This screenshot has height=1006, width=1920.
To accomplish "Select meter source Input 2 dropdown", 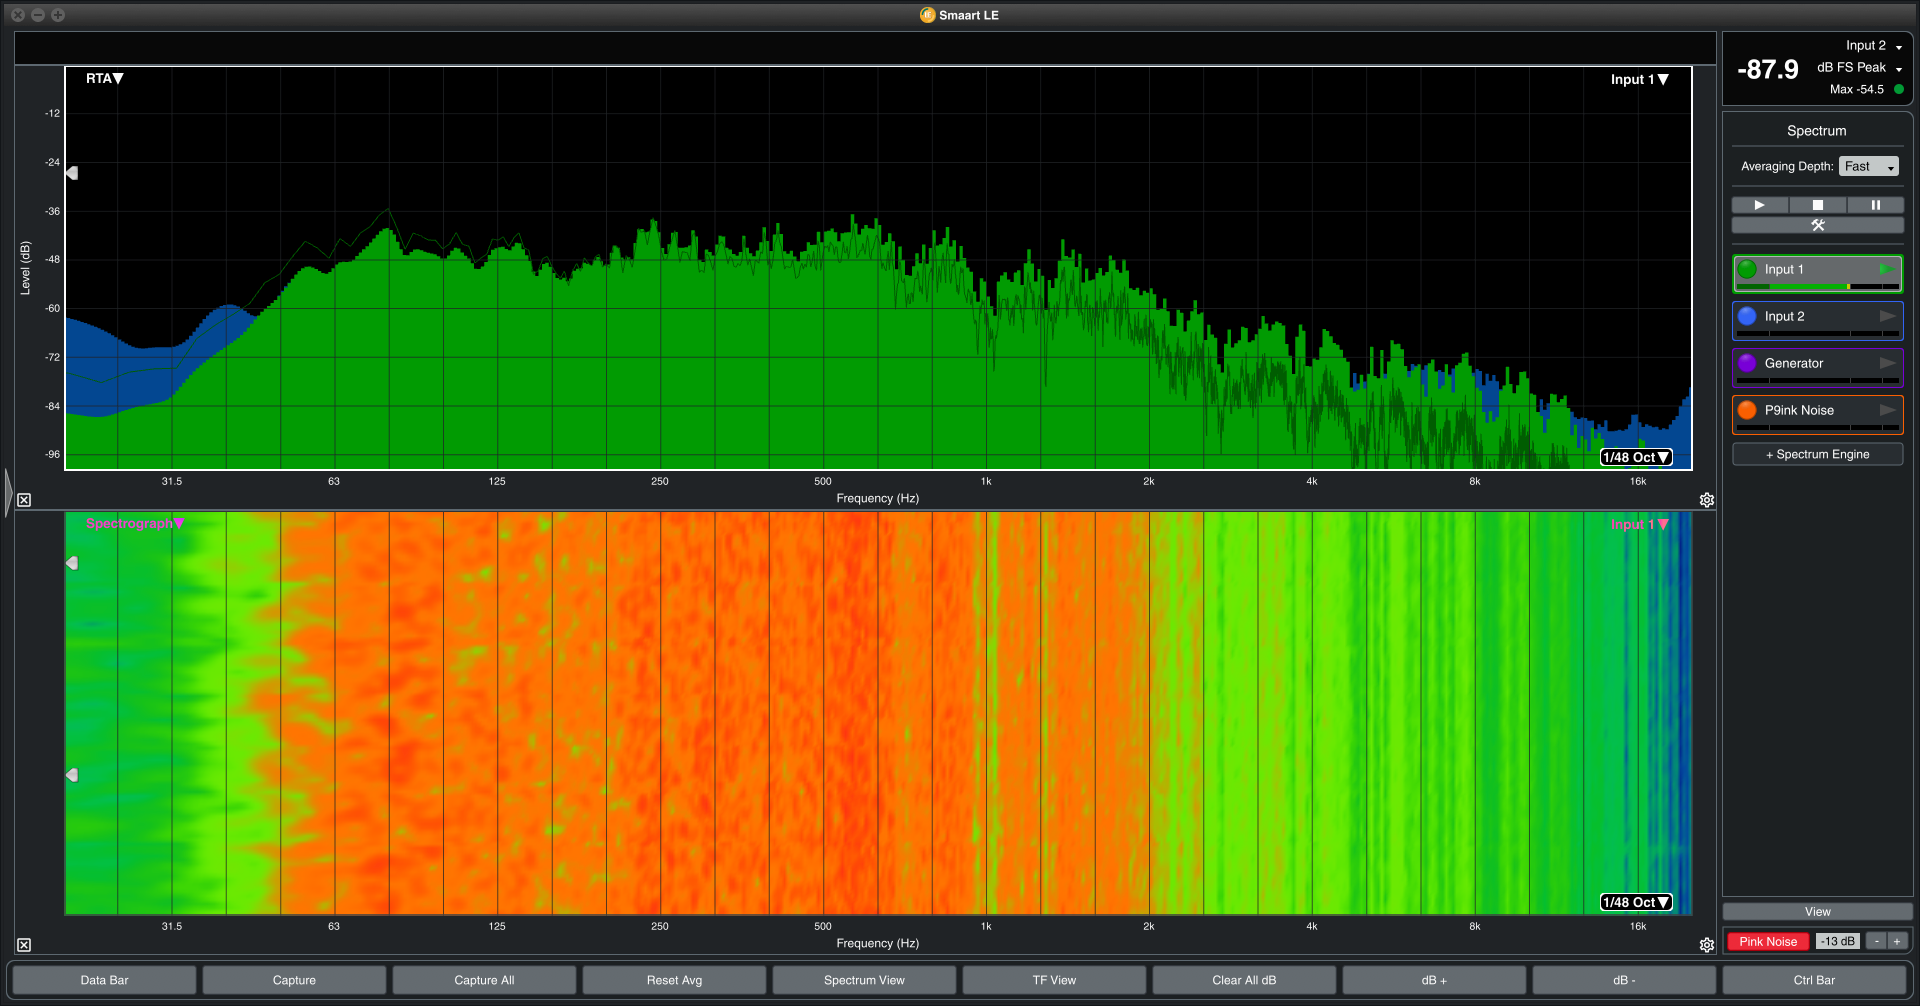I will click(x=1874, y=46).
